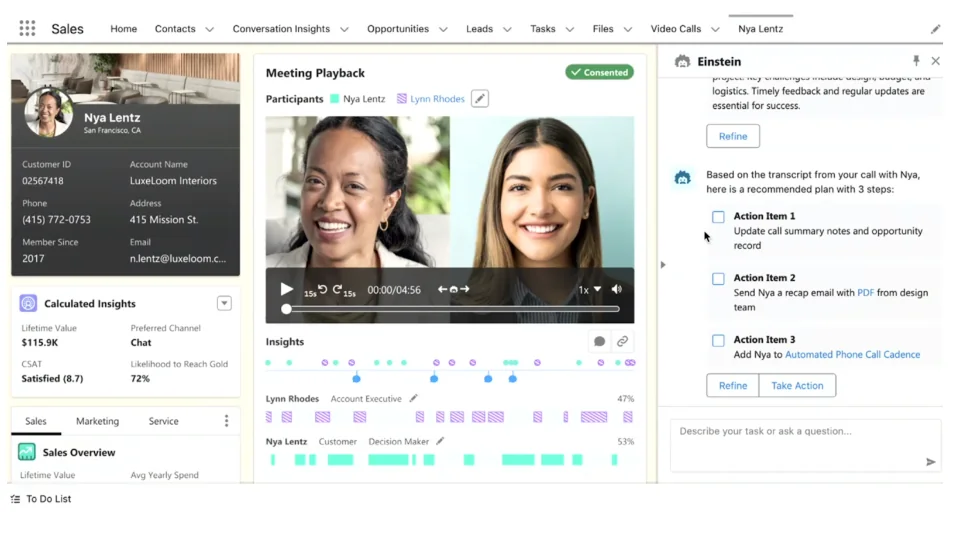Change the 1x playback speed
The image size is (958, 534).
pyautogui.click(x=590, y=290)
